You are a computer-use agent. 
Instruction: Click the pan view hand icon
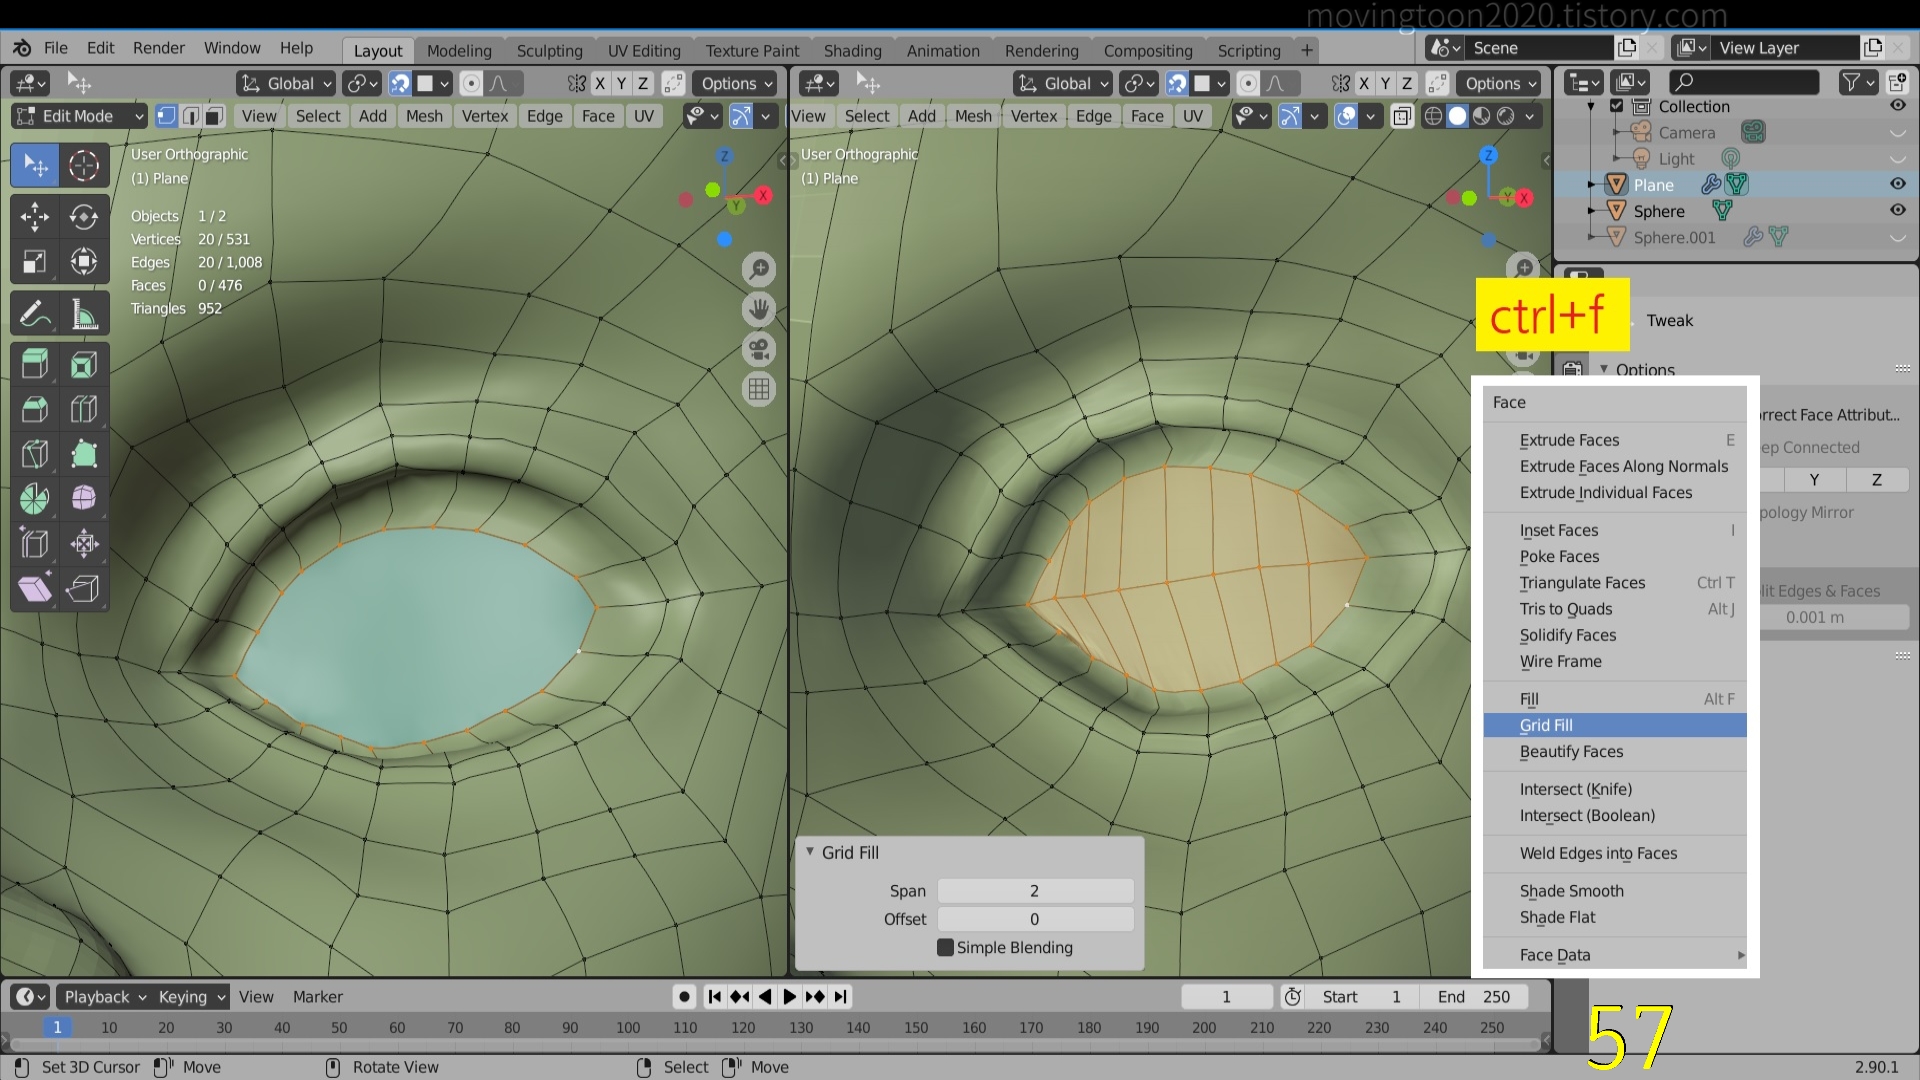759,309
